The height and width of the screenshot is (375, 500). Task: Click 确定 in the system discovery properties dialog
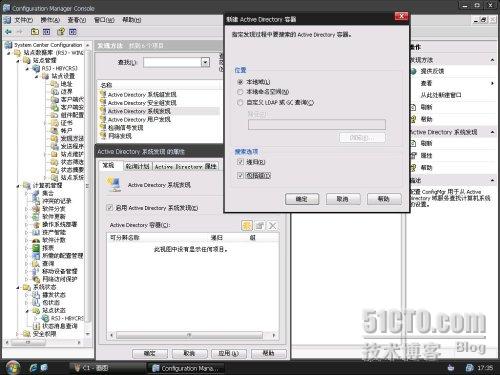pyautogui.click(x=150, y=353)
